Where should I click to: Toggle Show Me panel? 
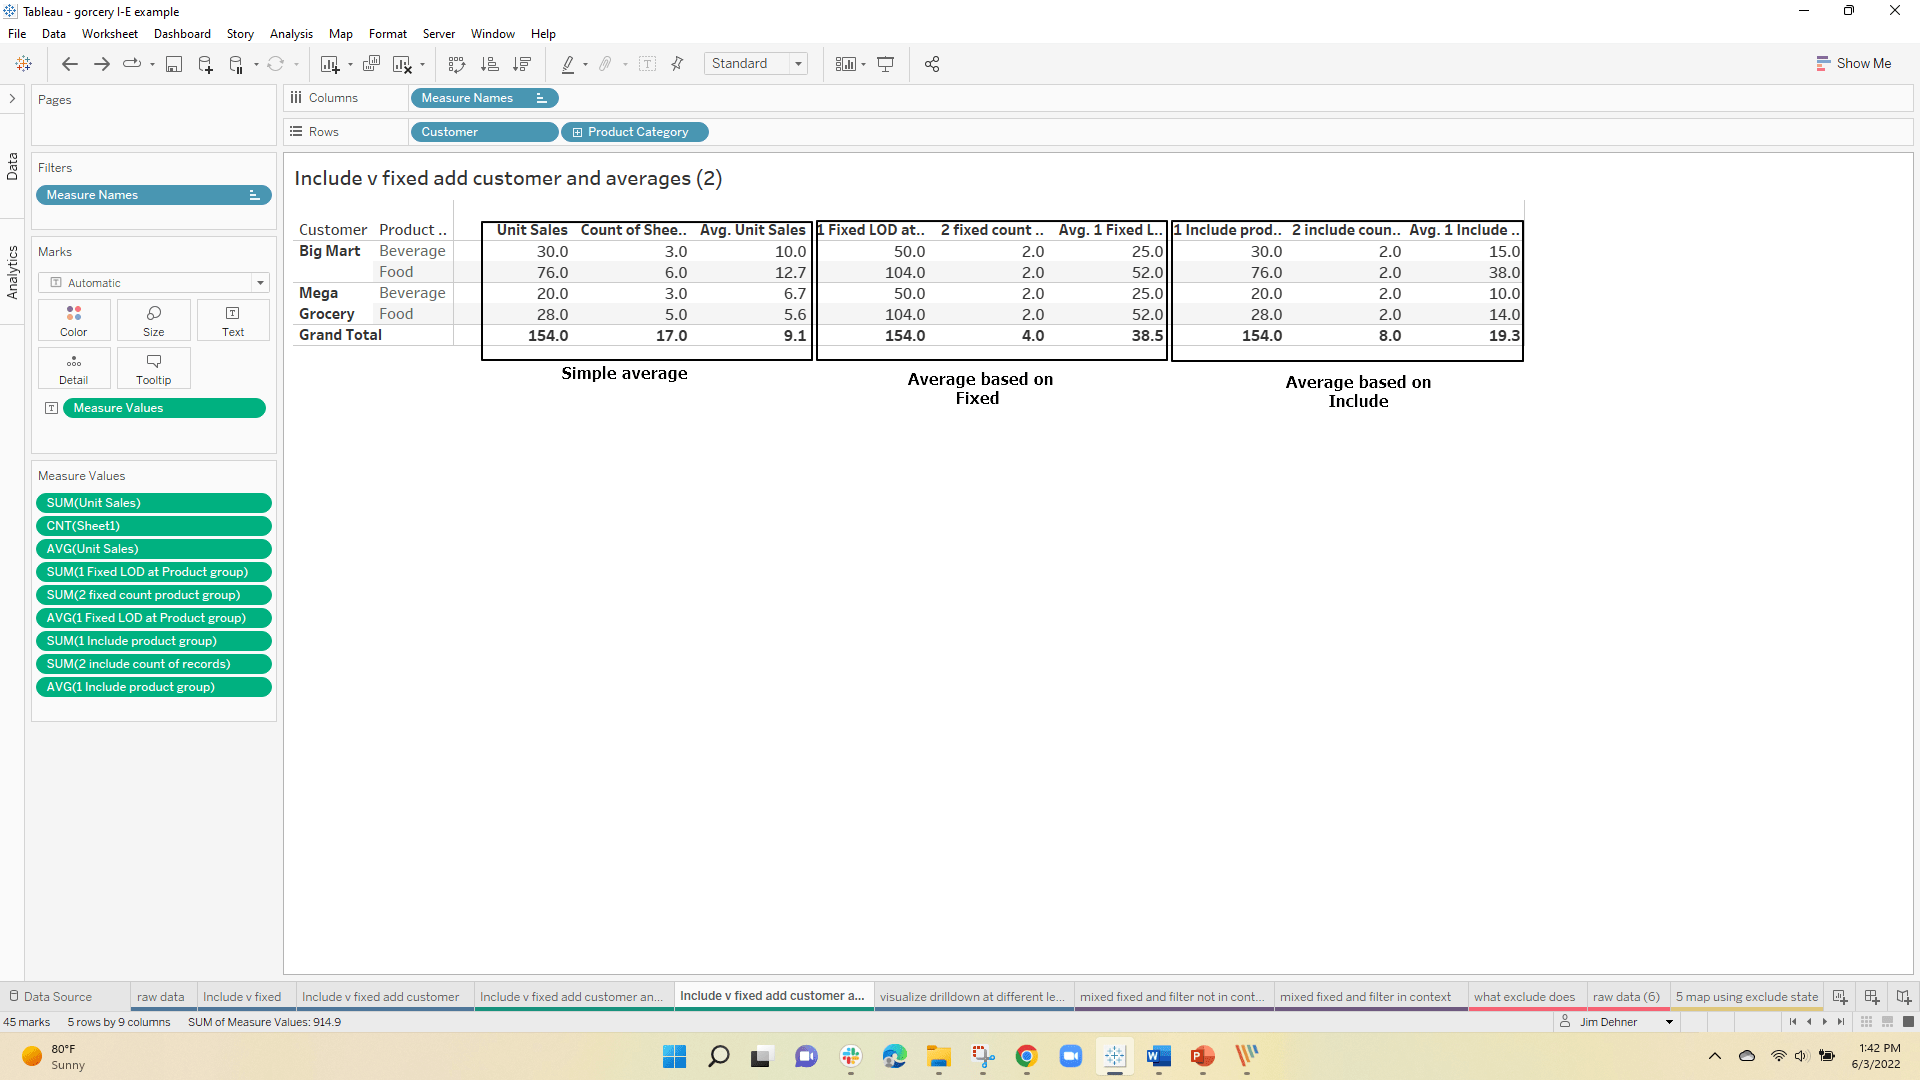(x=1853, y=63)
